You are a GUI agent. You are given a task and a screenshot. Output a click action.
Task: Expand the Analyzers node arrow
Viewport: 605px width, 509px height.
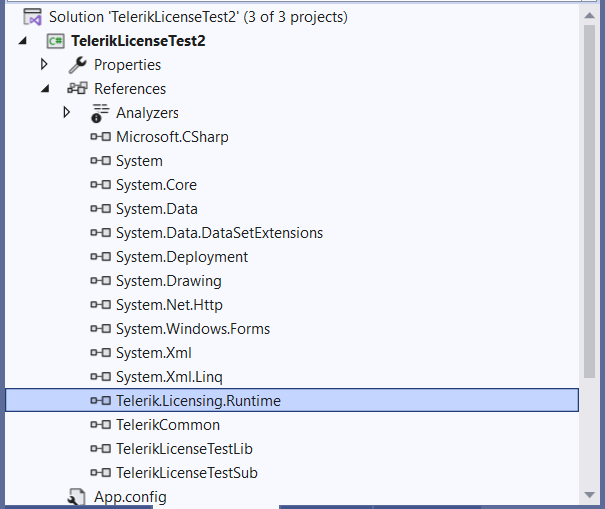(x=66, y=113)
